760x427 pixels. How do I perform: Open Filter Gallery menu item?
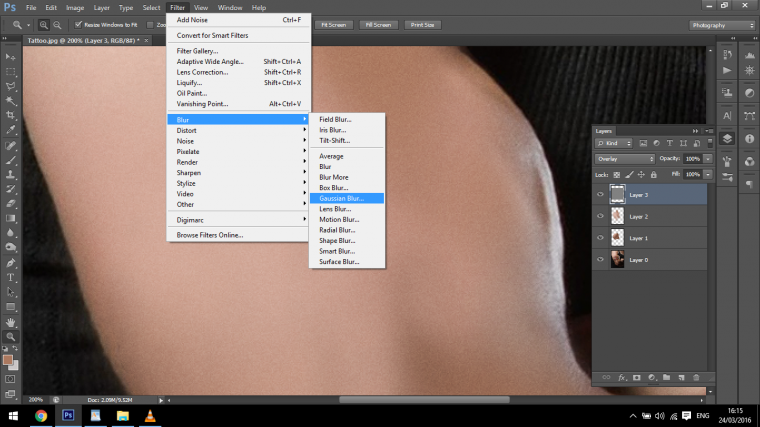click(x=238, y=51)
